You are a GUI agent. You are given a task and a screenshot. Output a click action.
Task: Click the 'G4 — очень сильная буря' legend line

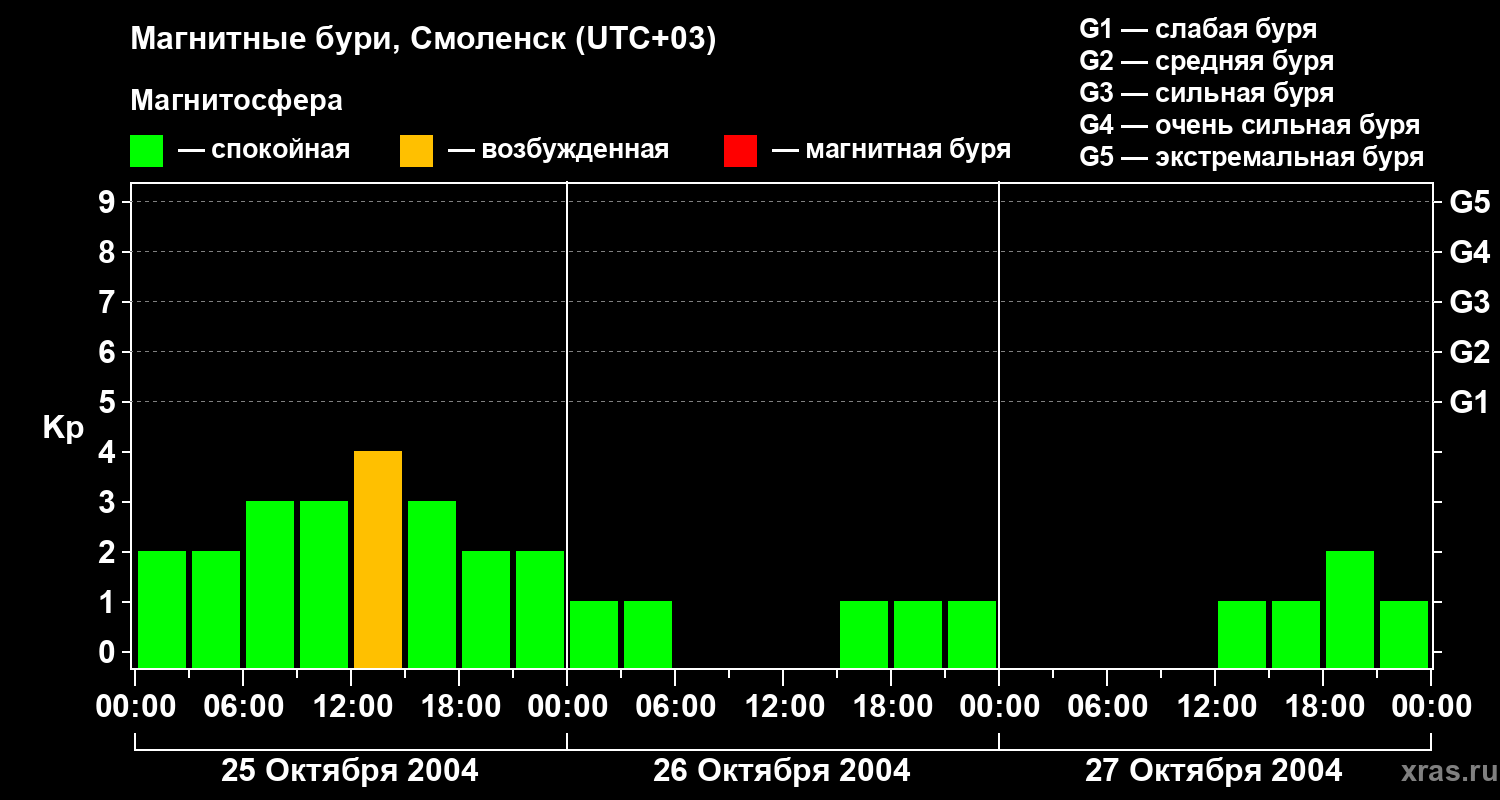pyautogui.click(x=1250, y=125)
